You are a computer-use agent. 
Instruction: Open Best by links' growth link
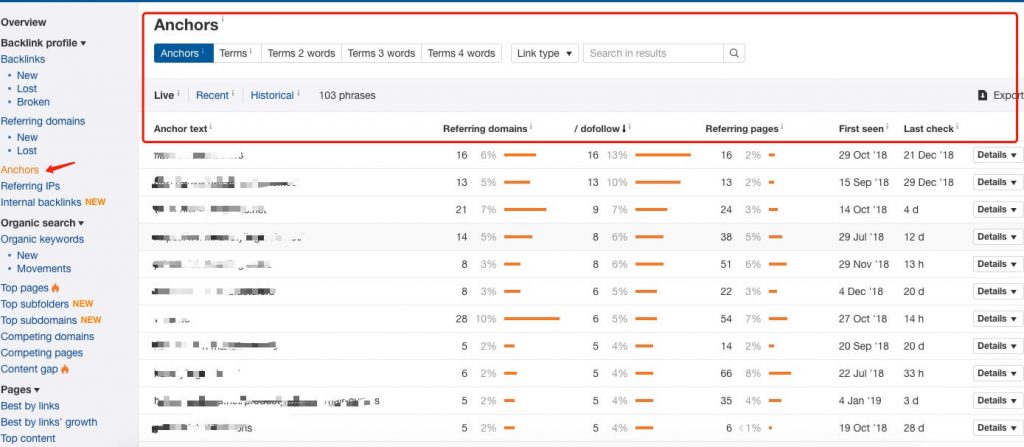[x=49, y=422]
